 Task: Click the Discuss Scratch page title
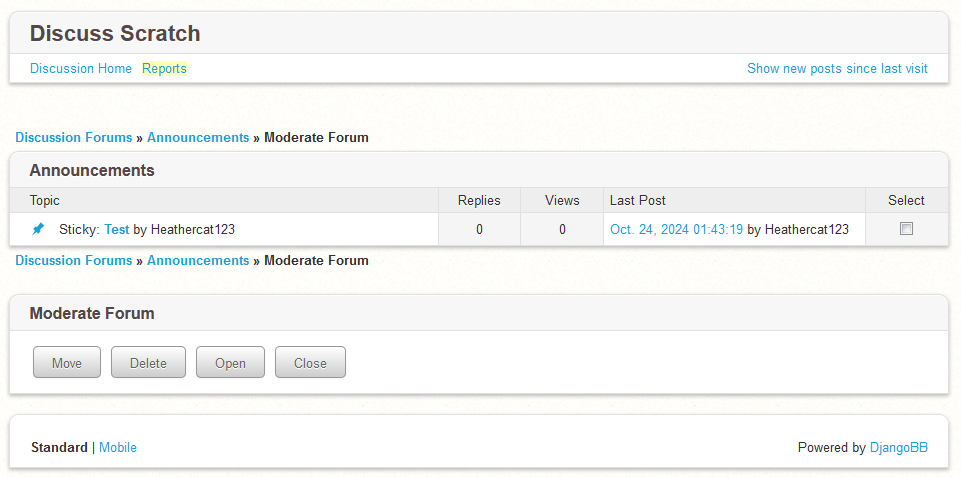(115, 34)
